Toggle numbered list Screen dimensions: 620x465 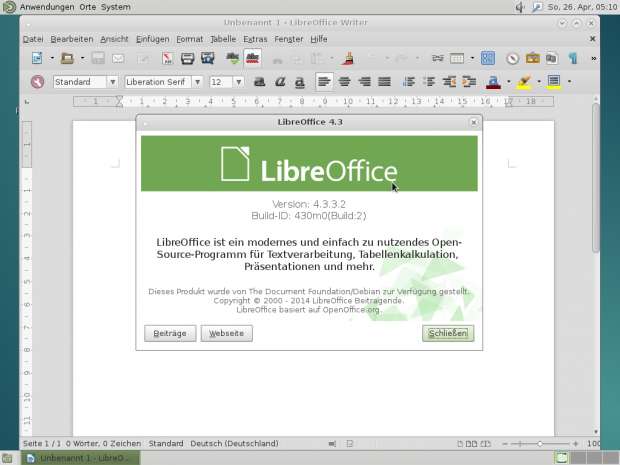pyautogui.click(x=408, y=82)
